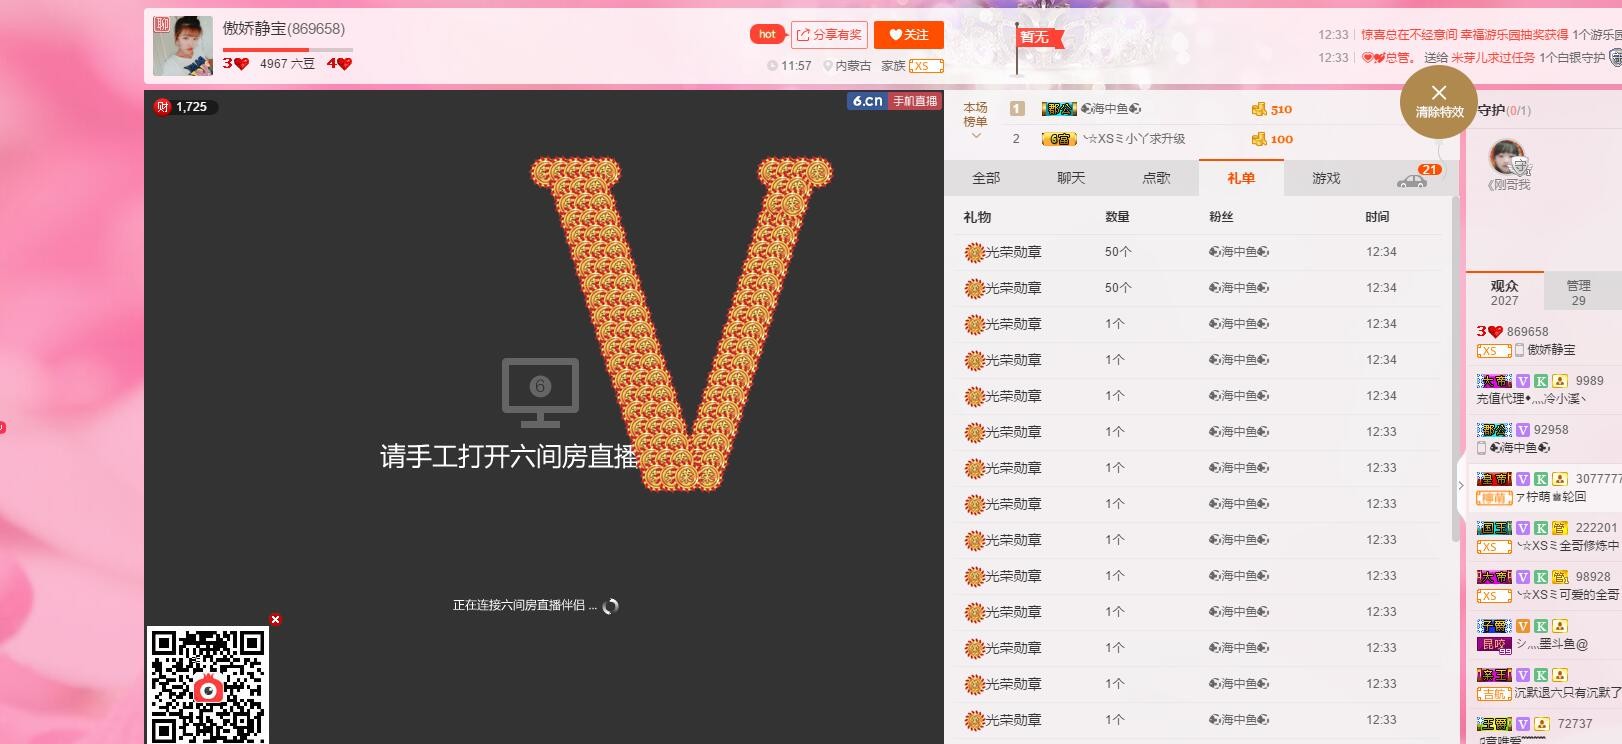Click V badge next to 92958

click(x=1523, y=430)
